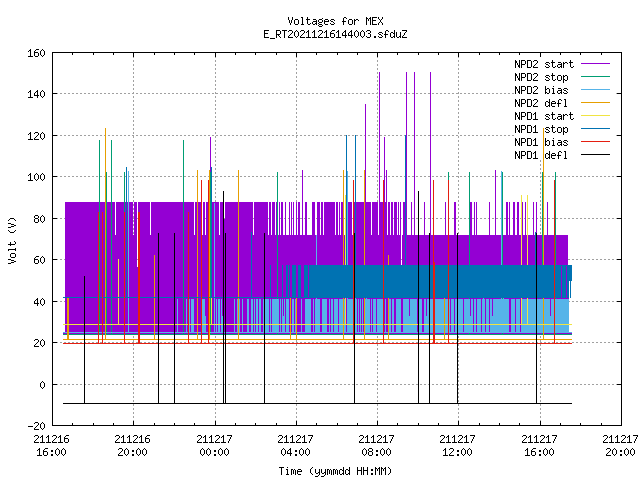The width and height of the screenshot is (640, 480).
Task: Click the 211217 08:00 x-axis tick label
Action: click(376, 445)
